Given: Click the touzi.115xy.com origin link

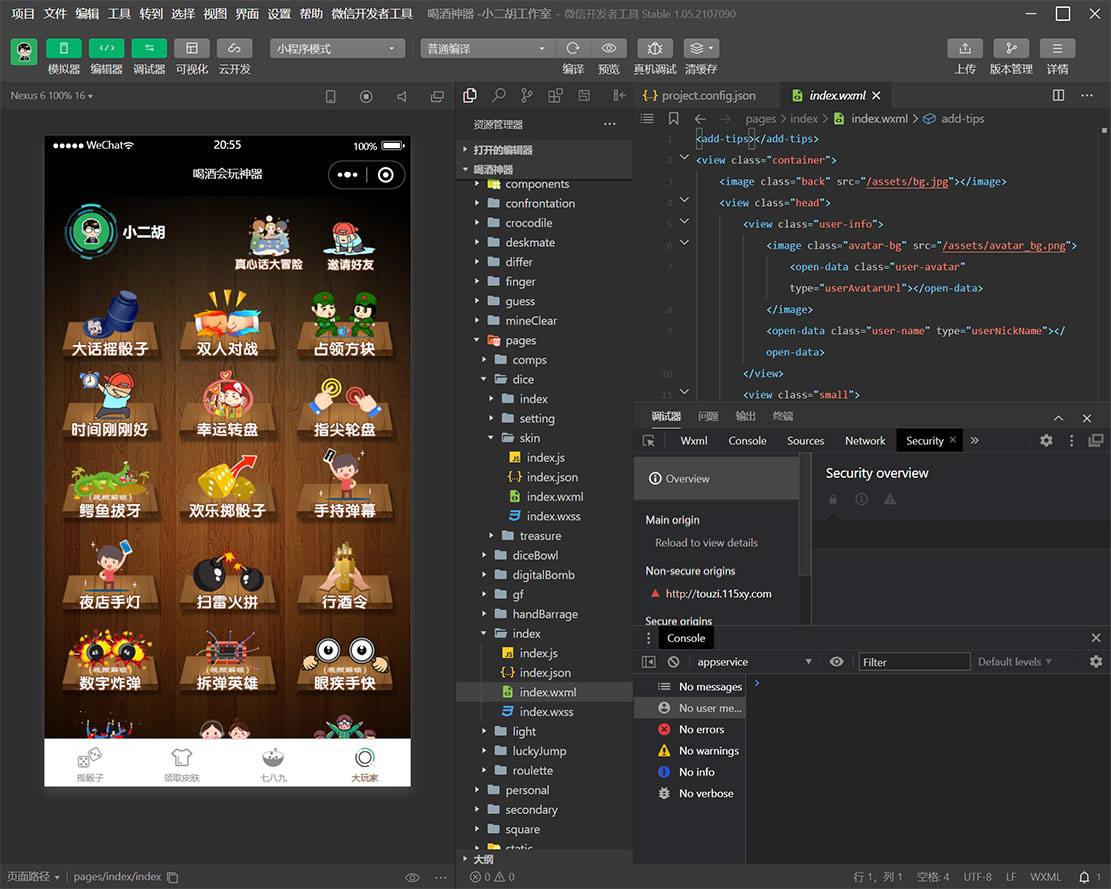Looking at the screenshot, I should [x=718, y=594].
